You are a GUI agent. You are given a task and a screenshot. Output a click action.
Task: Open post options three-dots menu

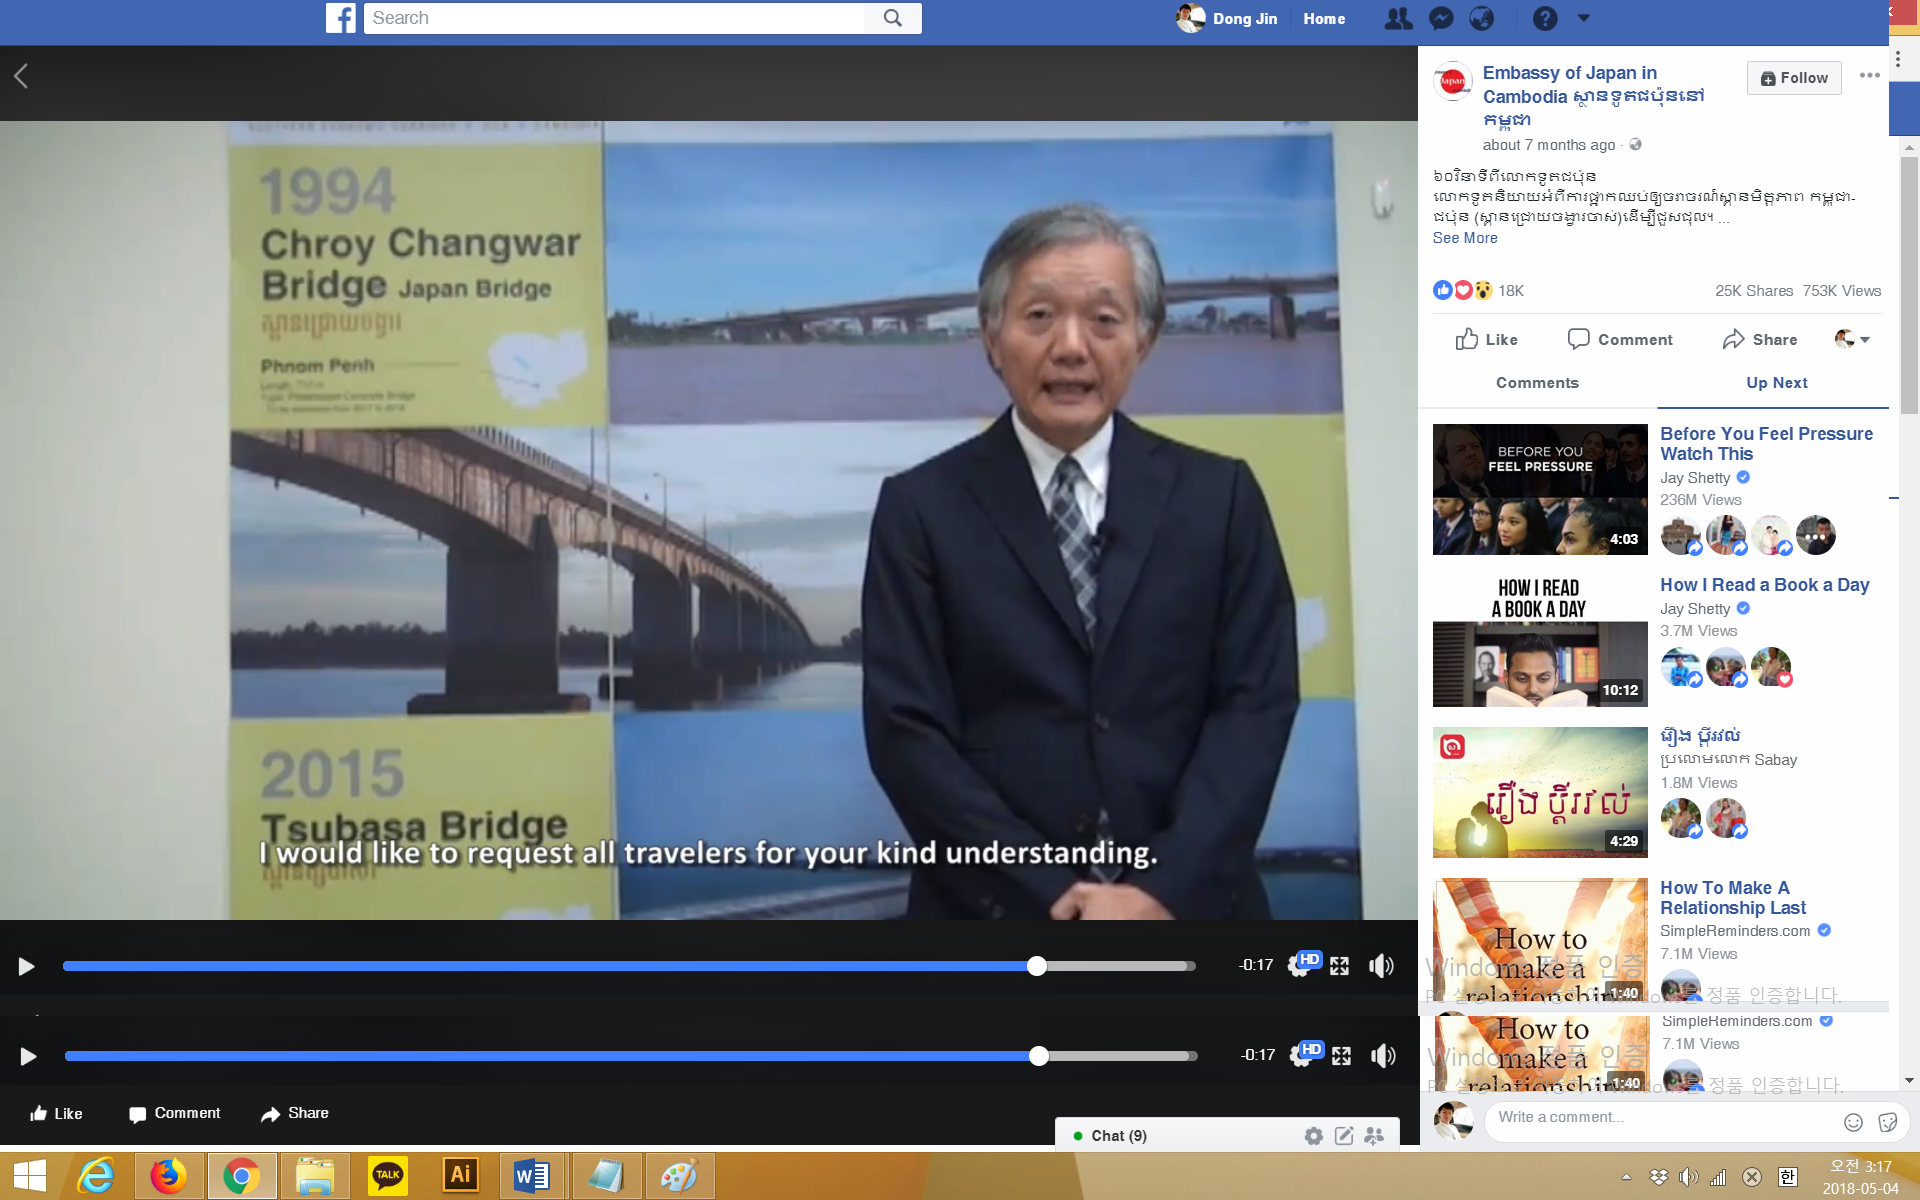[1869, 75]
